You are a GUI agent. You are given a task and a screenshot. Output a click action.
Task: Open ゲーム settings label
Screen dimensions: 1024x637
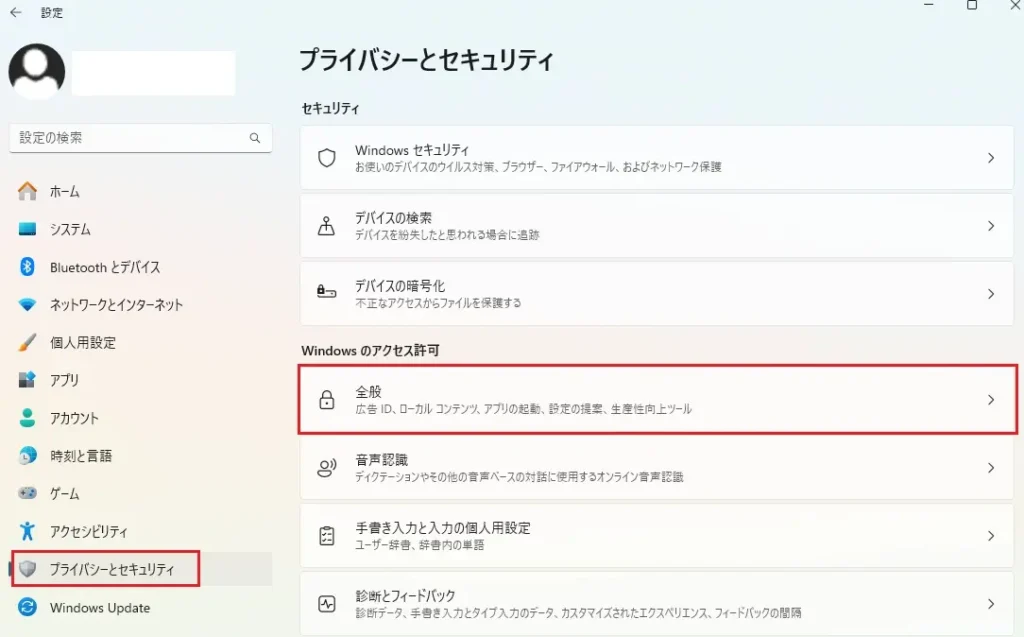[64, 493]
